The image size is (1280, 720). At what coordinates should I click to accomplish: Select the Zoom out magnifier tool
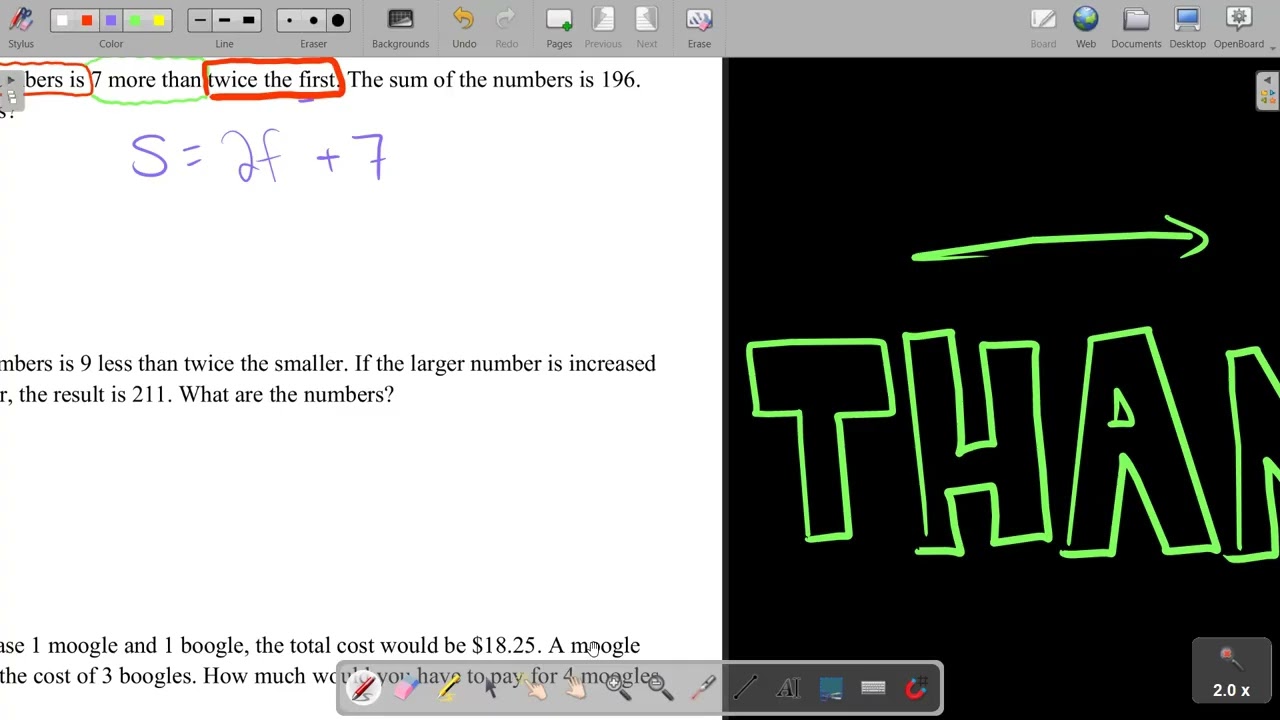click(660, 687)
